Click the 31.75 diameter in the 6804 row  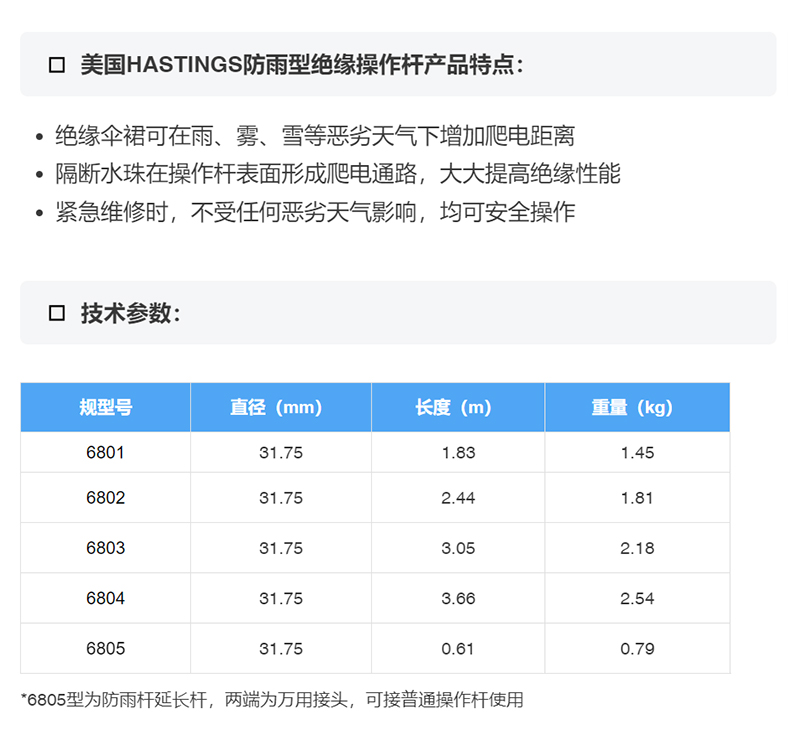point(281,598)
